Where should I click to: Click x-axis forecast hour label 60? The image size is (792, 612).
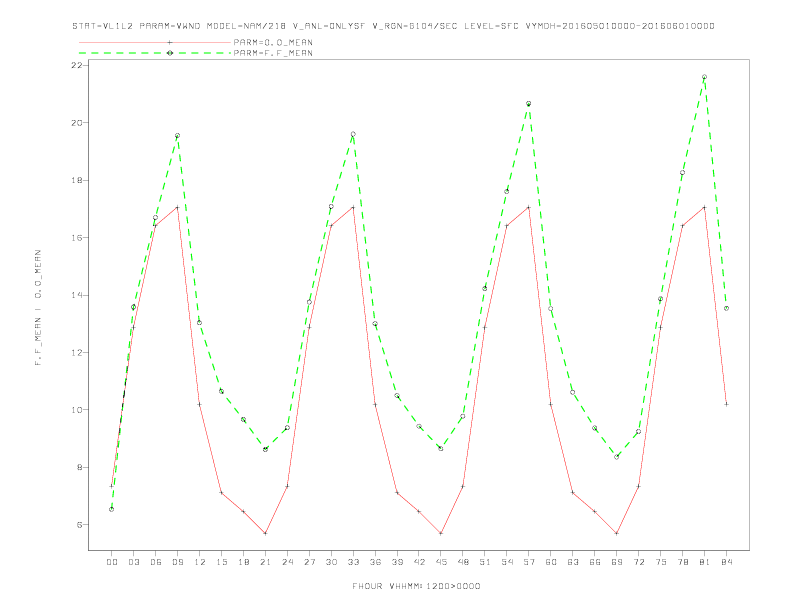(x=551, y=562)
